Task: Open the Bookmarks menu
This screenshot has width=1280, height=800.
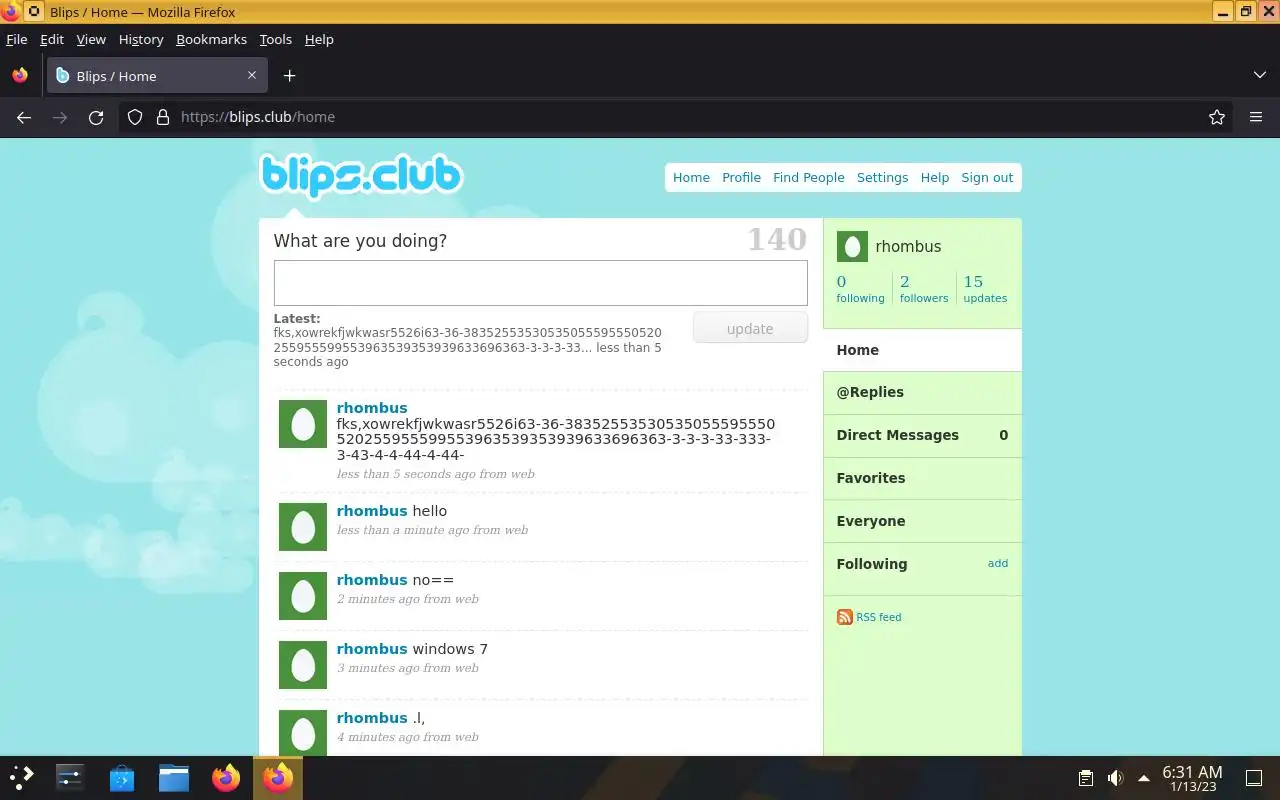Action: click(x=211, y=39)
